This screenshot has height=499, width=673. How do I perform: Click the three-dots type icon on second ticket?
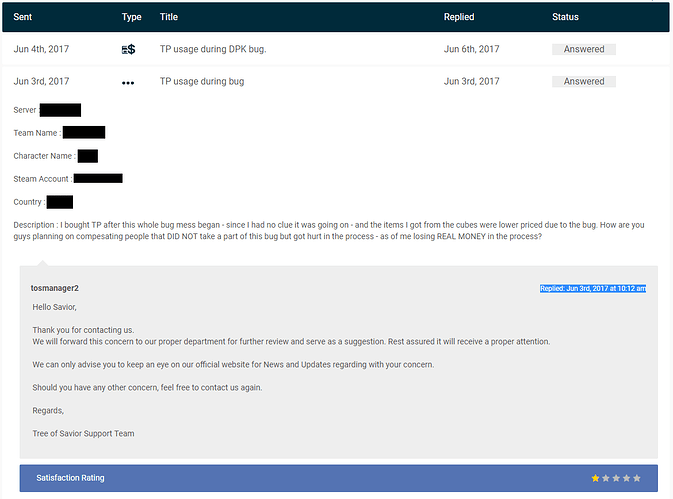click(128, 82)
